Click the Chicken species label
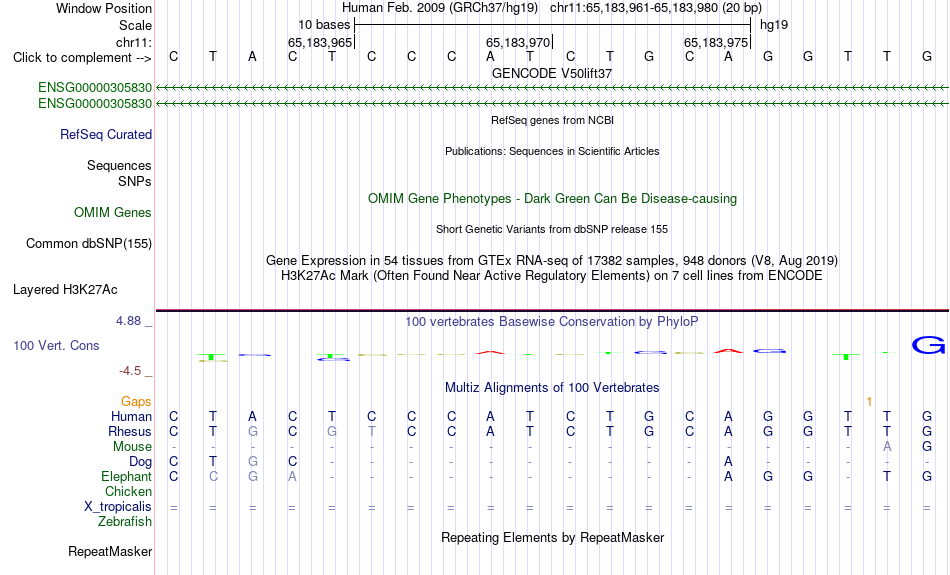The height and width of the screenshot is (575, 950). 128,491
